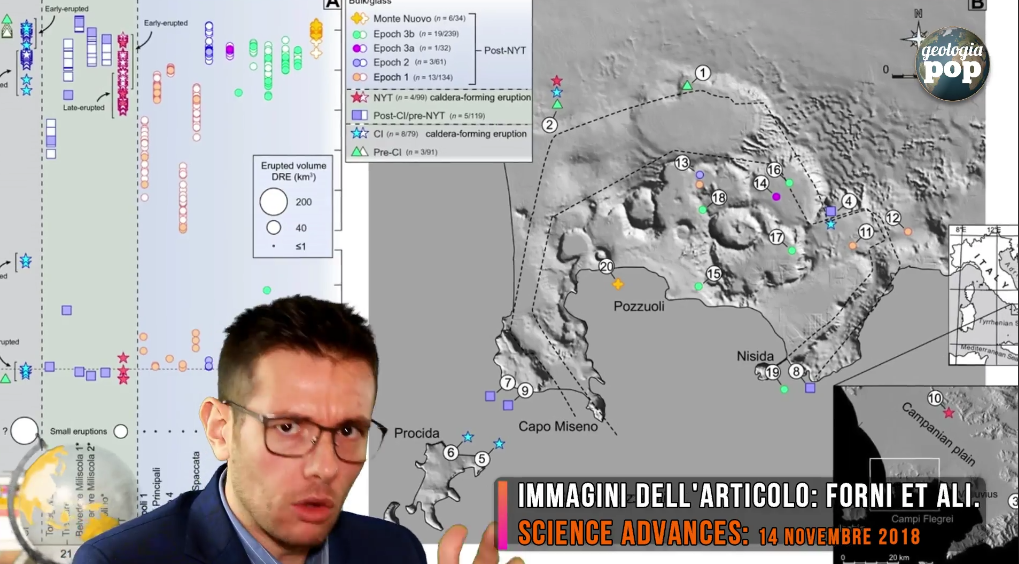This screenshot has width=1019, height=564.
Task: Click map marker number 1 at caldera rim
Action: pyautogui.click(x=703, y=73)
